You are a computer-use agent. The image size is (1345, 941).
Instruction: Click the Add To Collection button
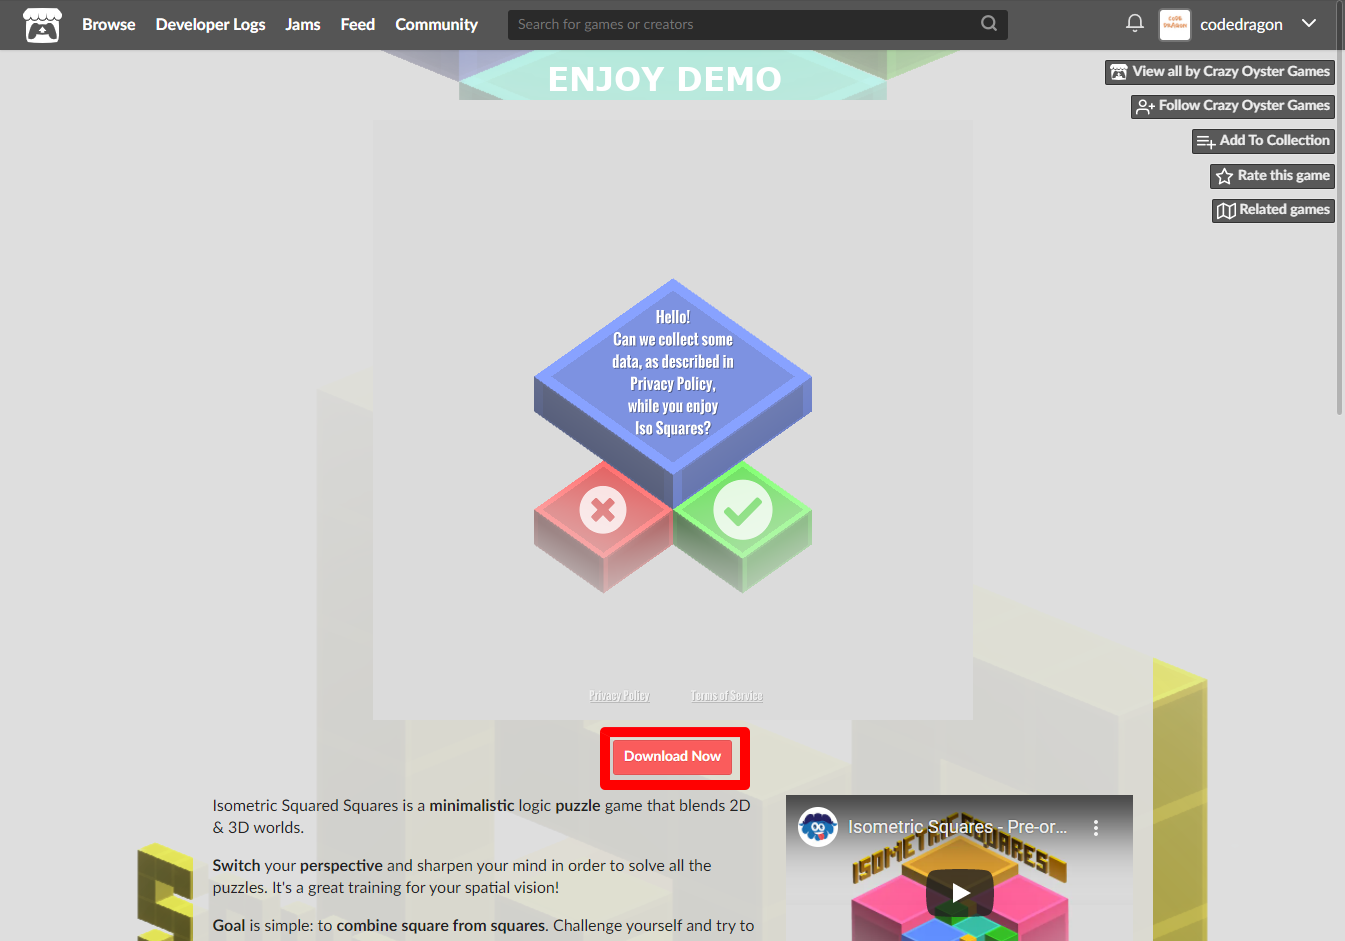tap(1263, 141)
